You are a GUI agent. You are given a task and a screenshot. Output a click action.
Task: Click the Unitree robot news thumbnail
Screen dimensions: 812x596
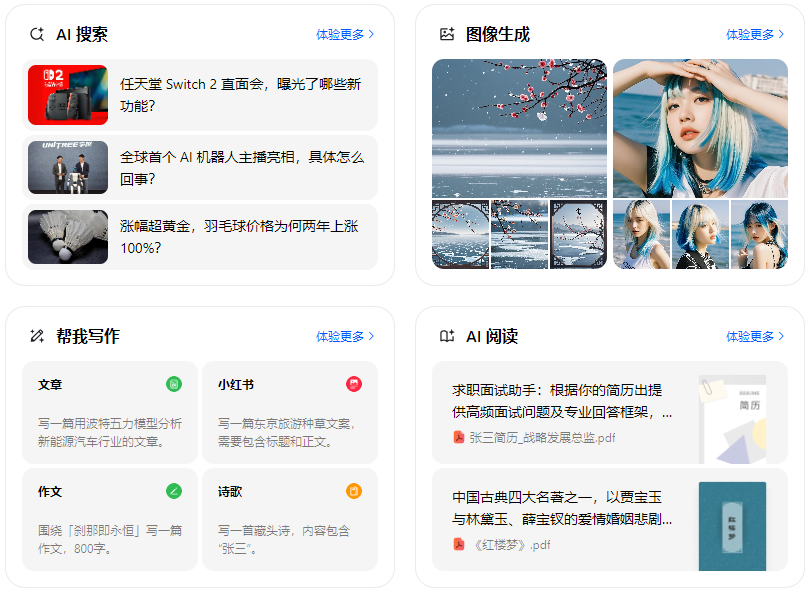tap(67, 160)
